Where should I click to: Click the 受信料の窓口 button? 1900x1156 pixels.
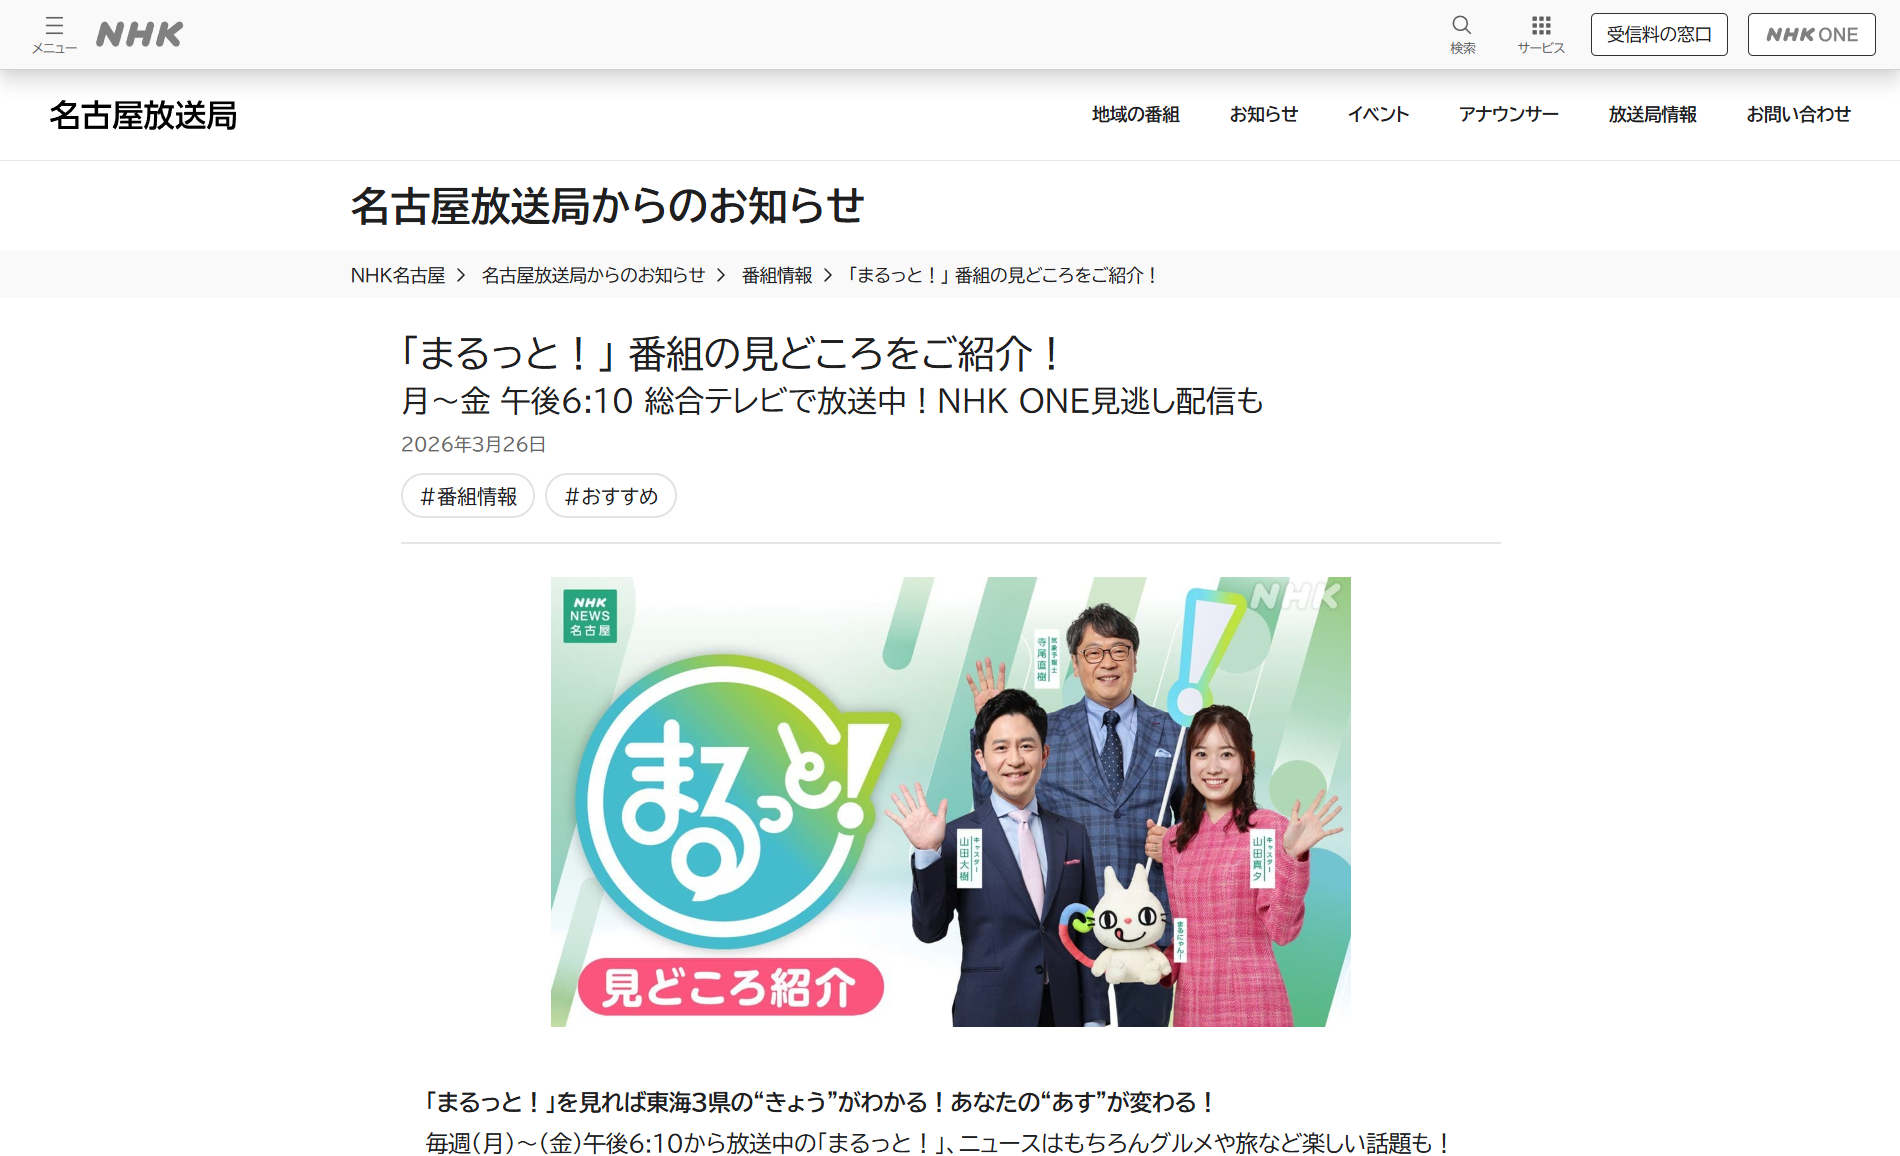[x=1659, y=35]
